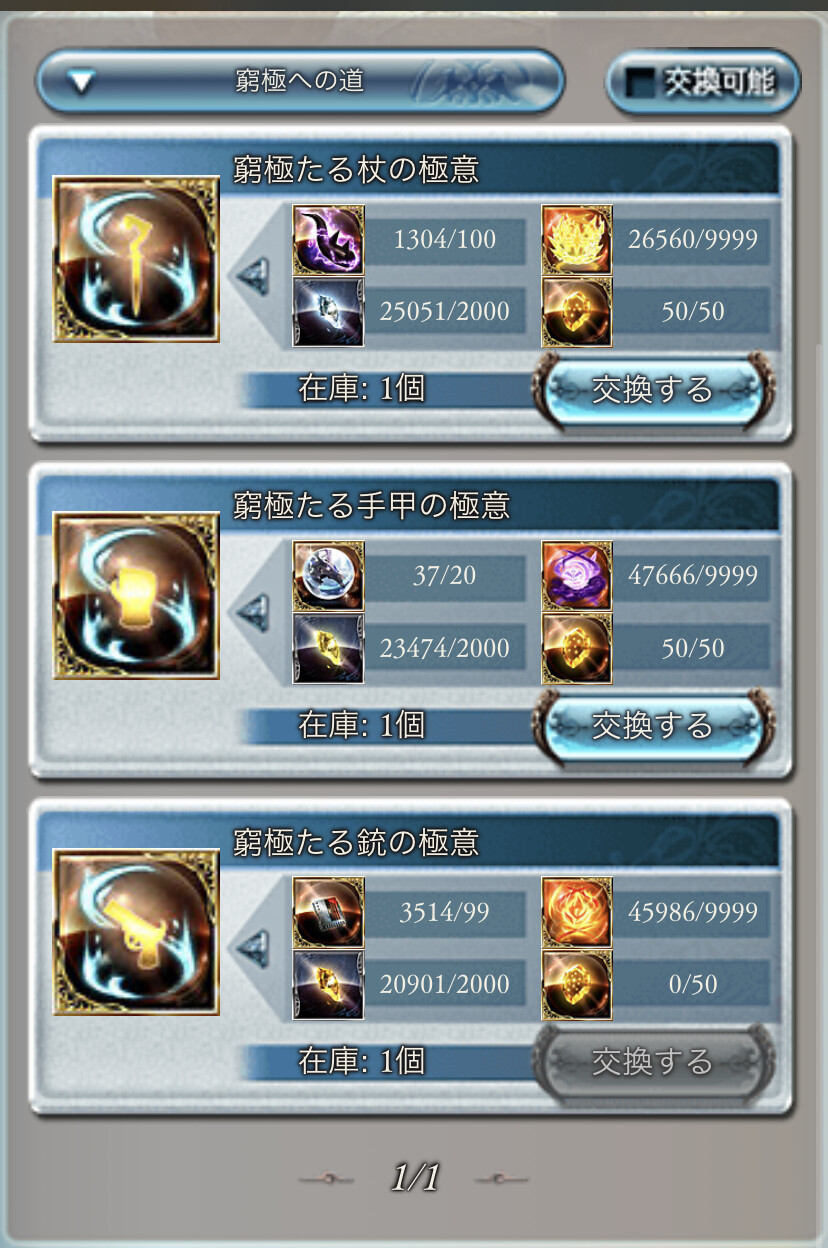Tap the purple claw material showing 1304/100
Screen dimensions: 828x1248
click(x=328, y=240)
